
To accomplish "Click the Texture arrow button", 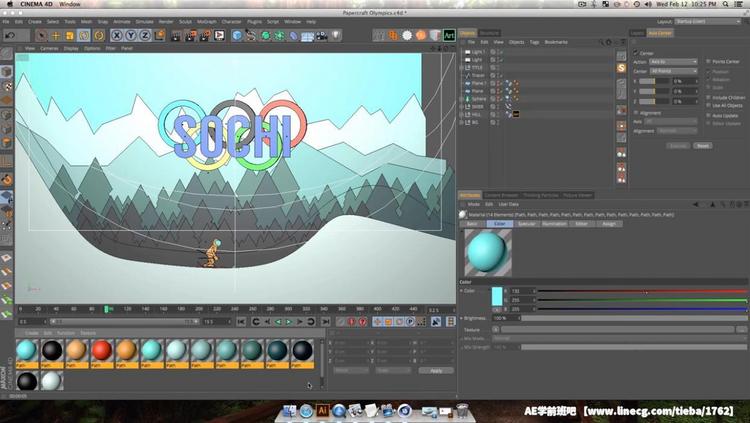I will pos(496,329).
